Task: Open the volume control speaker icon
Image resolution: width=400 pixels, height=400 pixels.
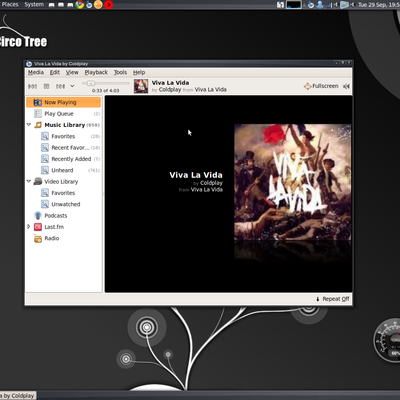Action: [x=347, y=86]
